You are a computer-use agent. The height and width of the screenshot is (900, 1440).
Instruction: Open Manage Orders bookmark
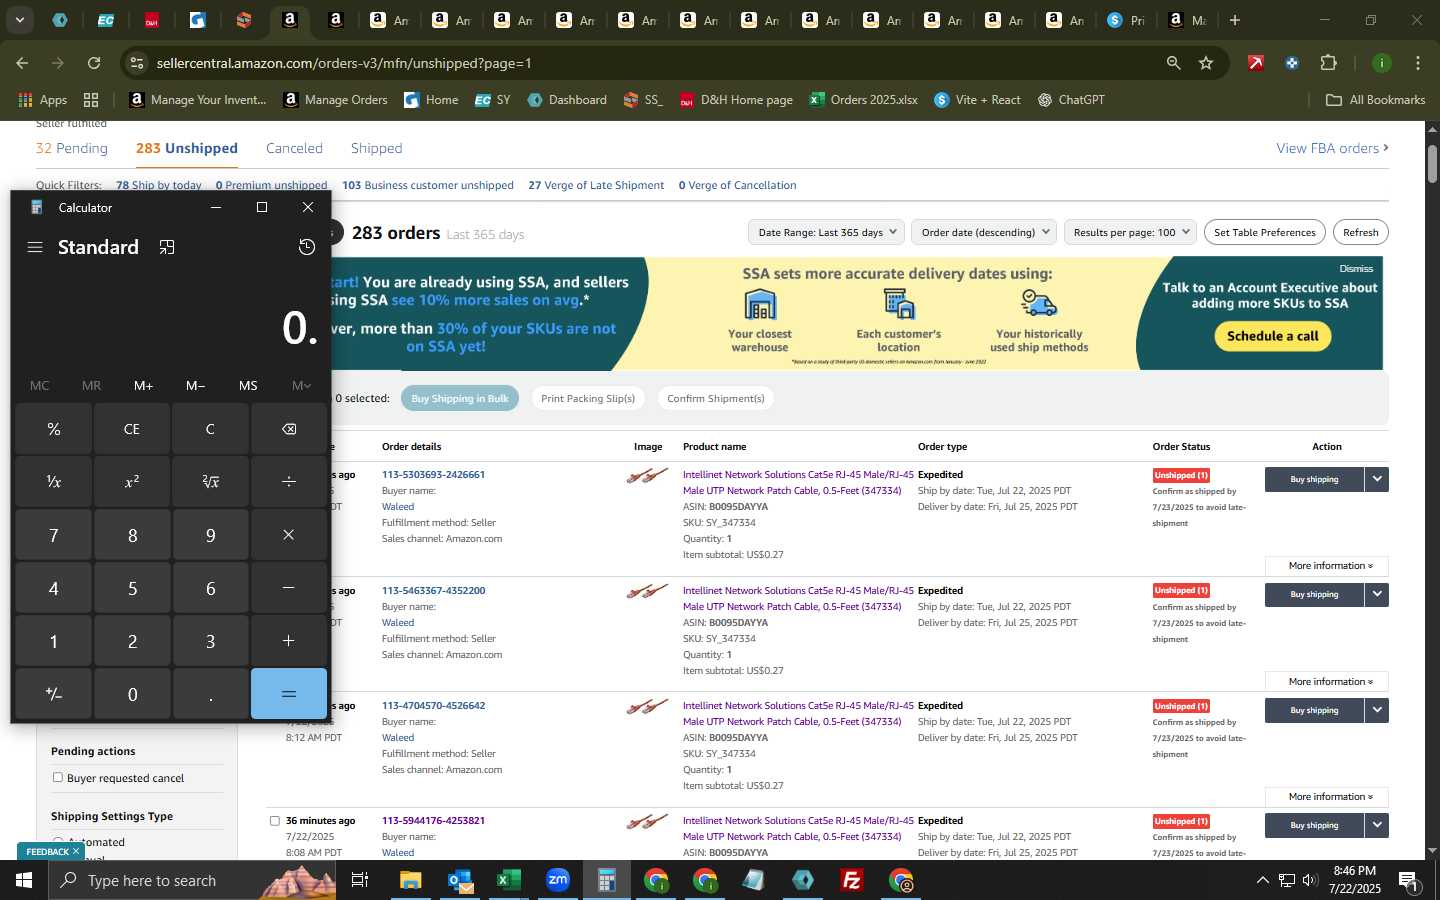[x=335, y=100]
